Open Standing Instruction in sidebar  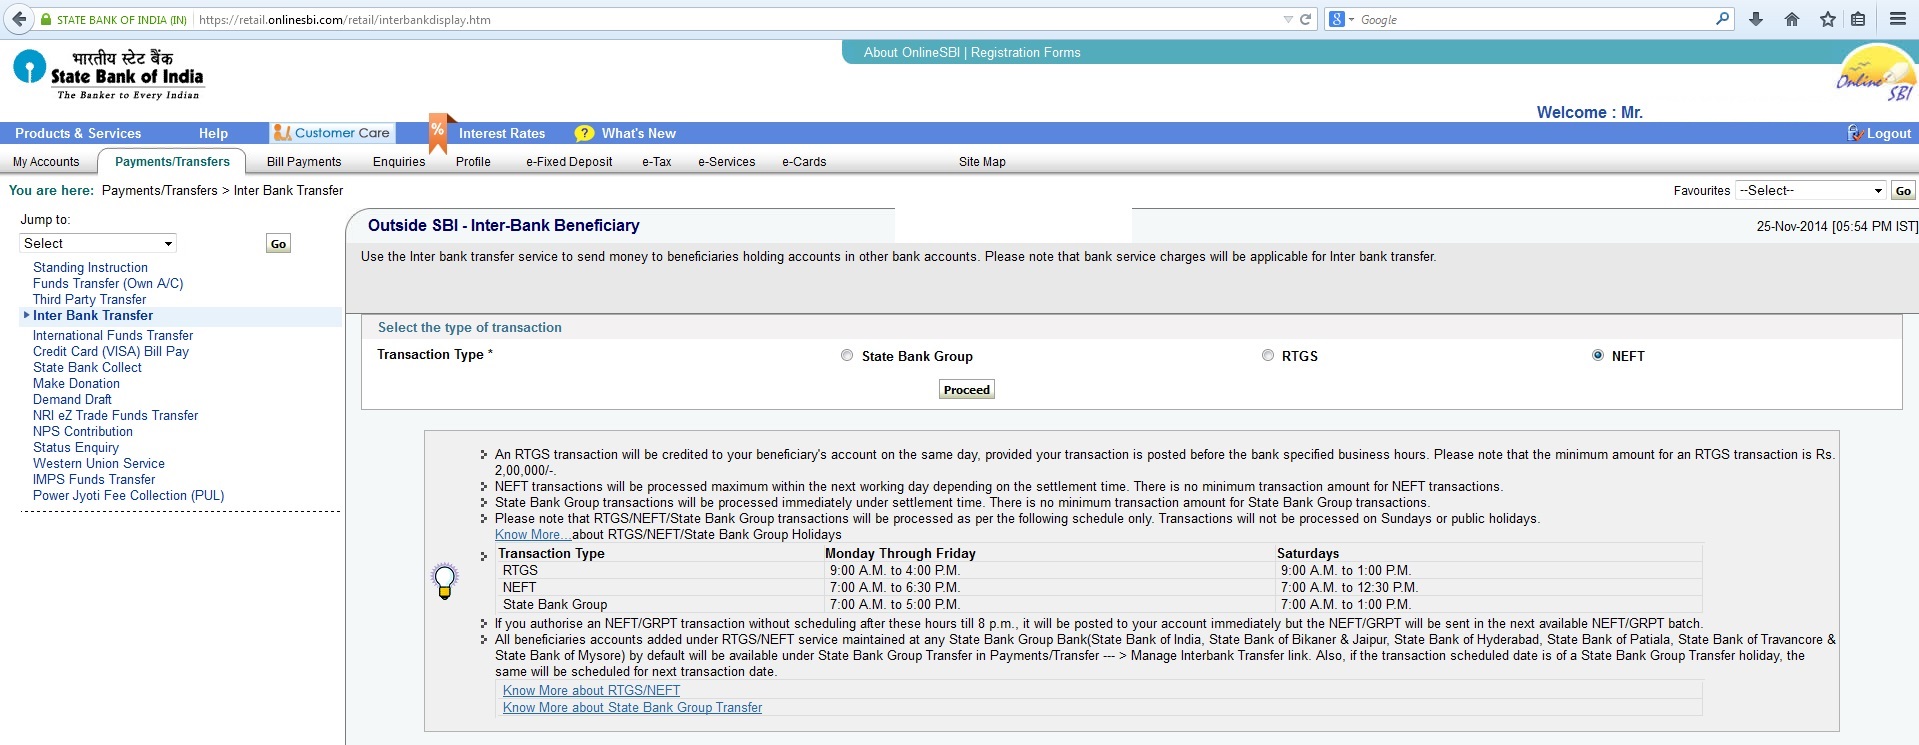pos(90,267)
